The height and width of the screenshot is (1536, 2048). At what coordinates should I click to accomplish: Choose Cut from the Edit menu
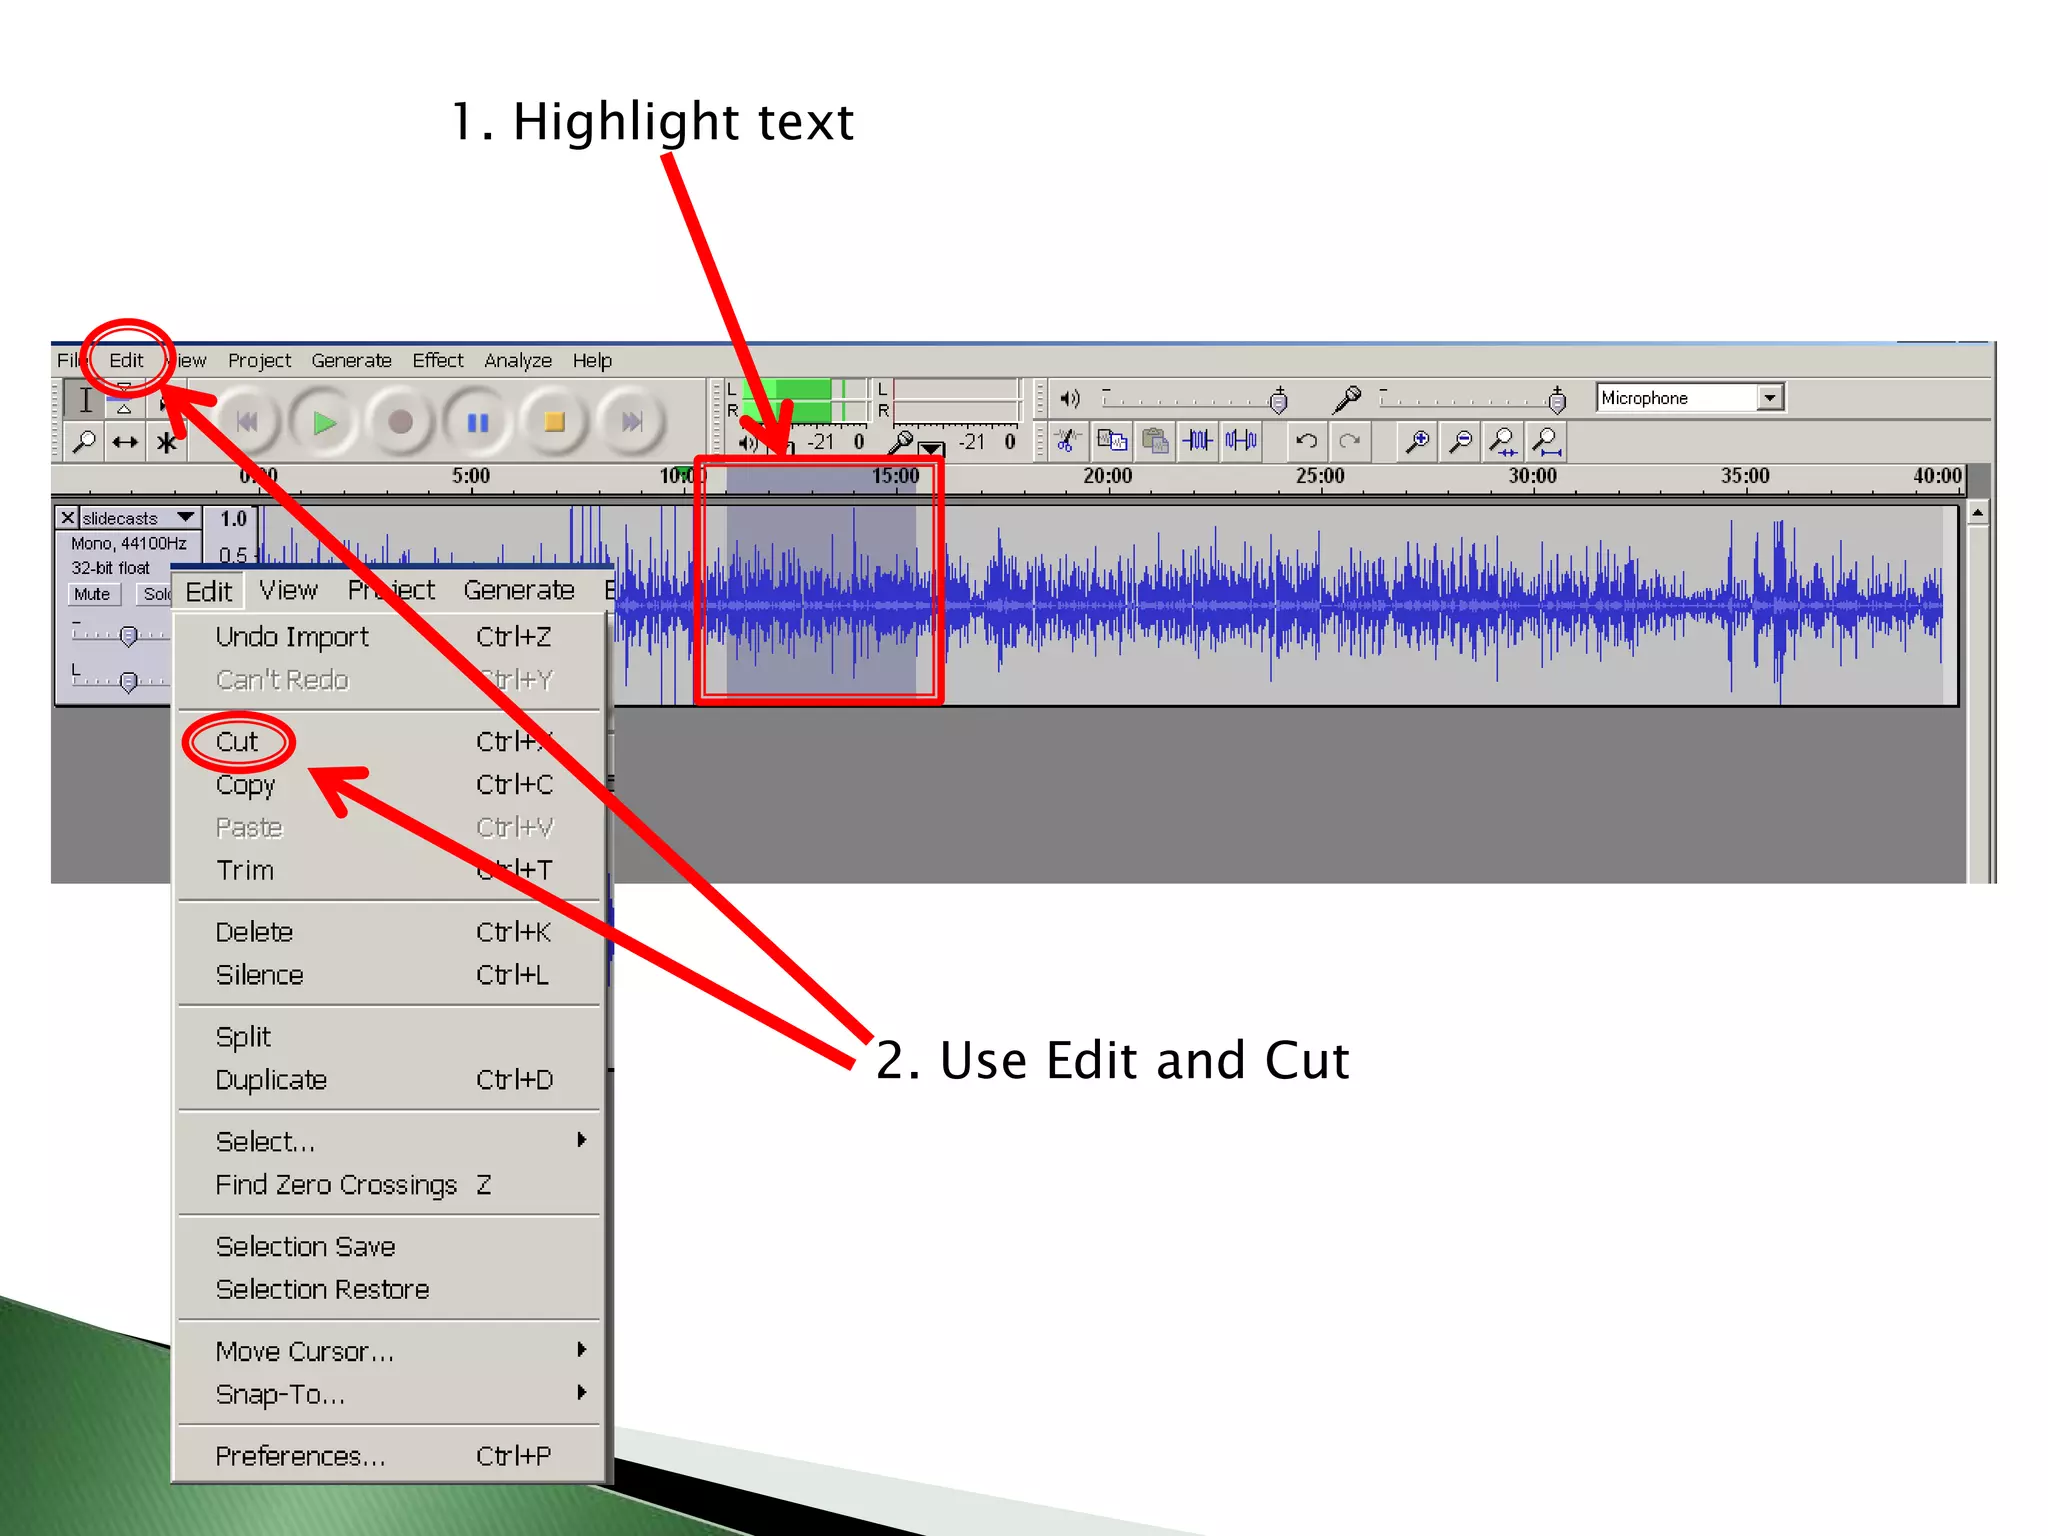238,742
